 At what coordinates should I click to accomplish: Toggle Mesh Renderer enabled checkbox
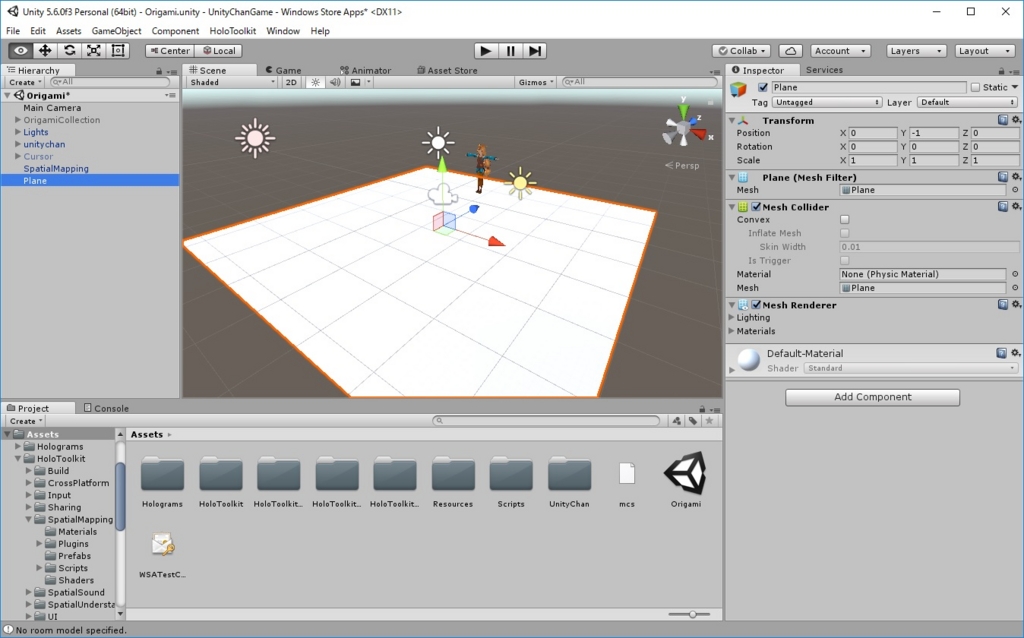point(756,304)
